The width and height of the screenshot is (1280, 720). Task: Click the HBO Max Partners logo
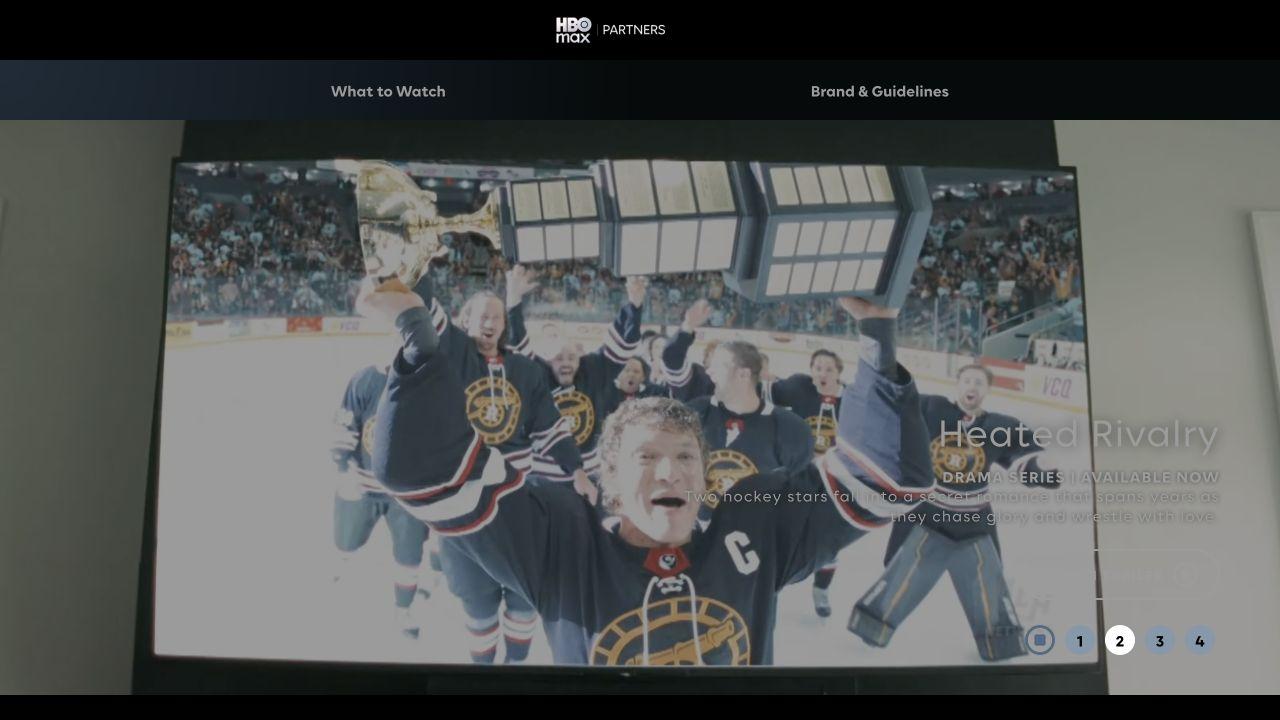click(610, 30)
